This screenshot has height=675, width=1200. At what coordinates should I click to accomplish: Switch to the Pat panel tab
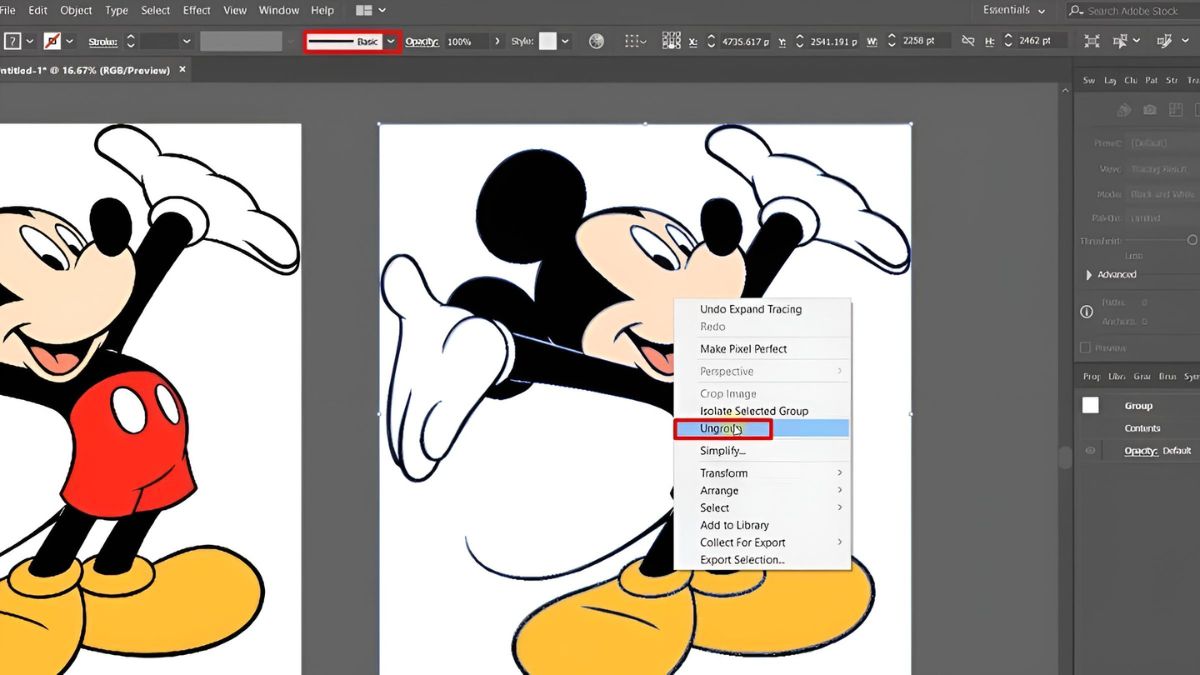point(1151,80)
